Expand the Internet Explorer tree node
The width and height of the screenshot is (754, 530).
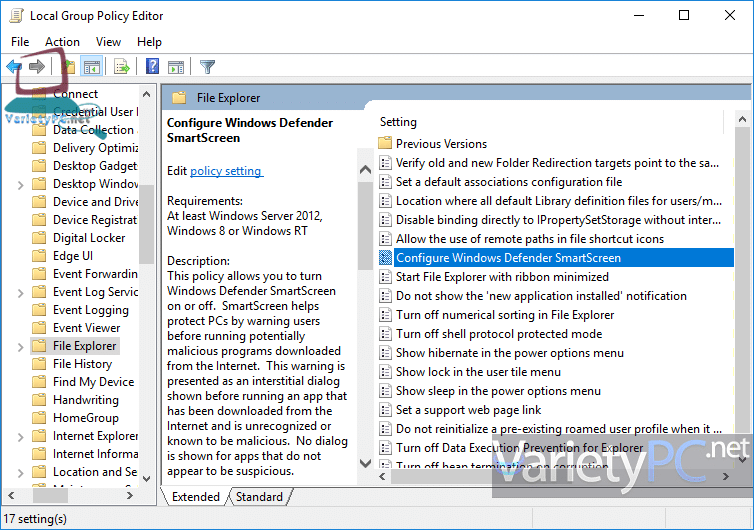click(20, 437)
